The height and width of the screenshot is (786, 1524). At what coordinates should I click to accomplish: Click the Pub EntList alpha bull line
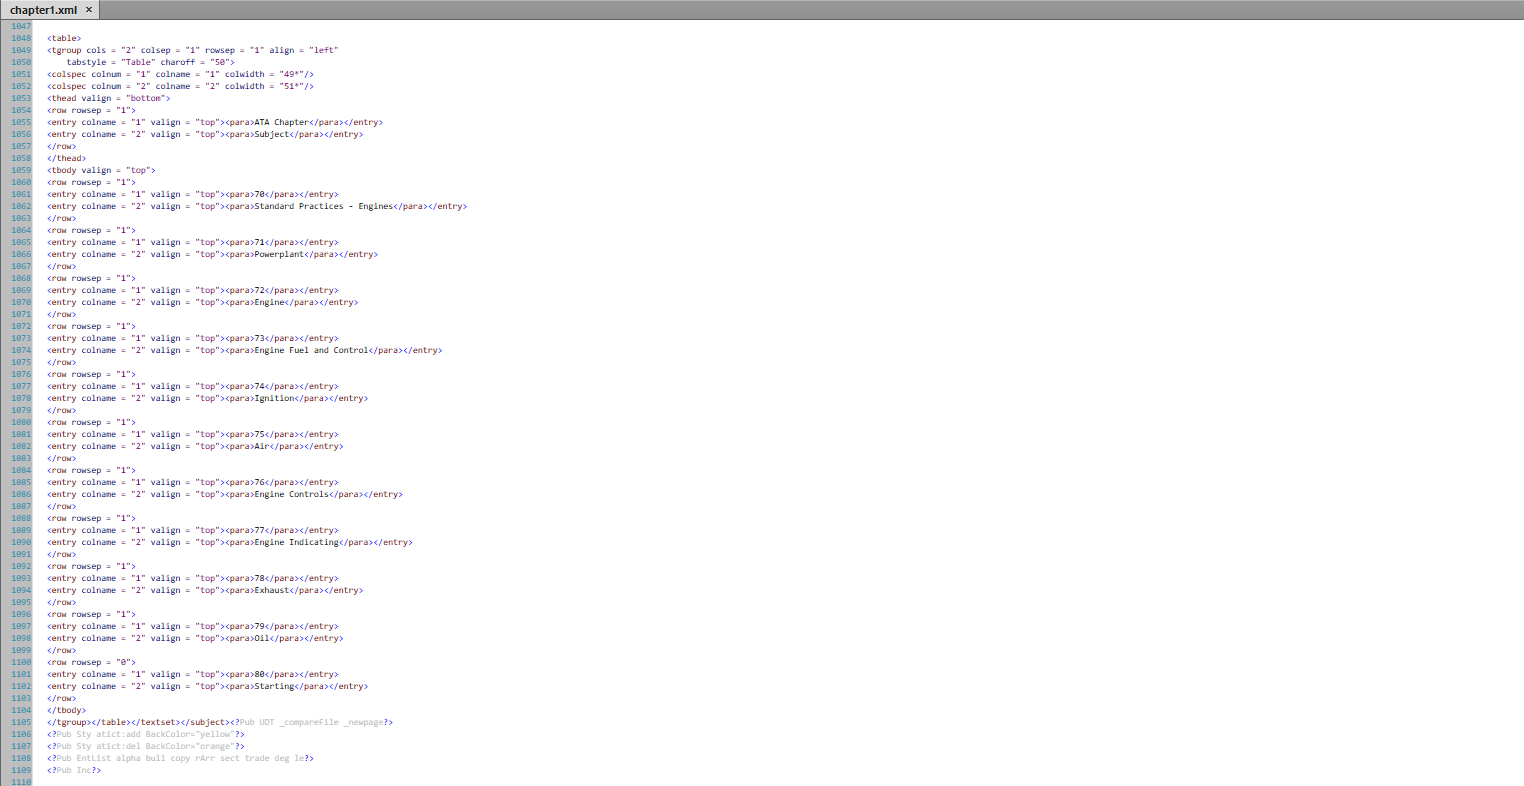coord(180,758)
